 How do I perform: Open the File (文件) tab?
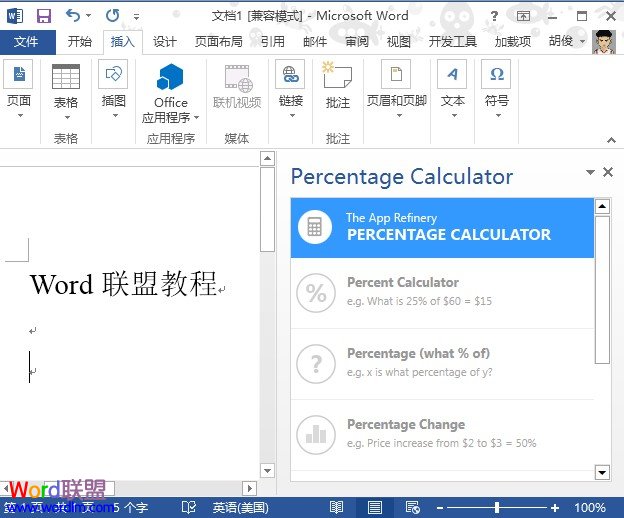[27, 42]
